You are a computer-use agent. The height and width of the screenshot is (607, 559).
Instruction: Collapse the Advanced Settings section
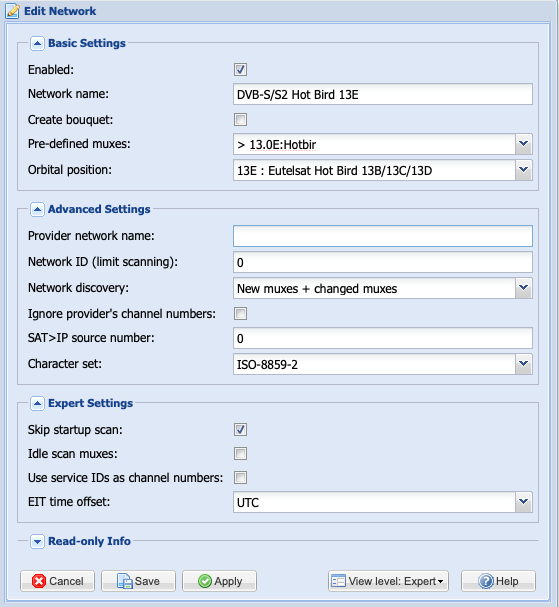tap(37, 209)
